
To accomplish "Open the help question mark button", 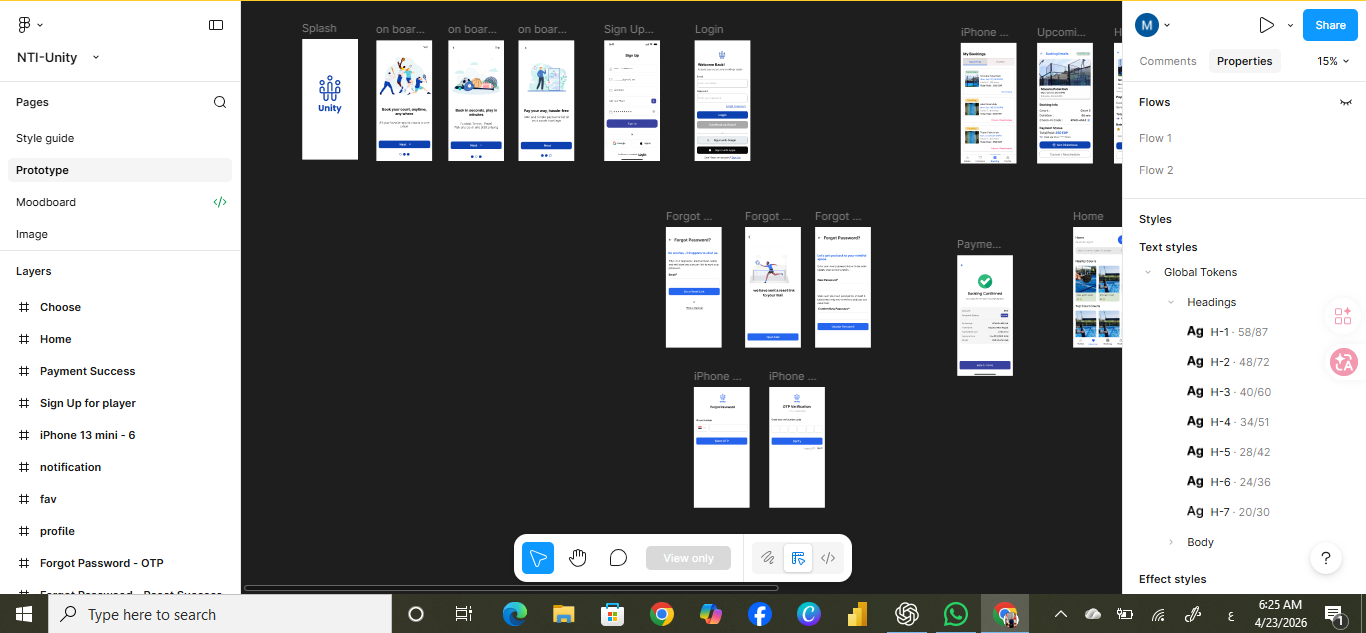I will pyautogui.click(x=1326, y=558).
